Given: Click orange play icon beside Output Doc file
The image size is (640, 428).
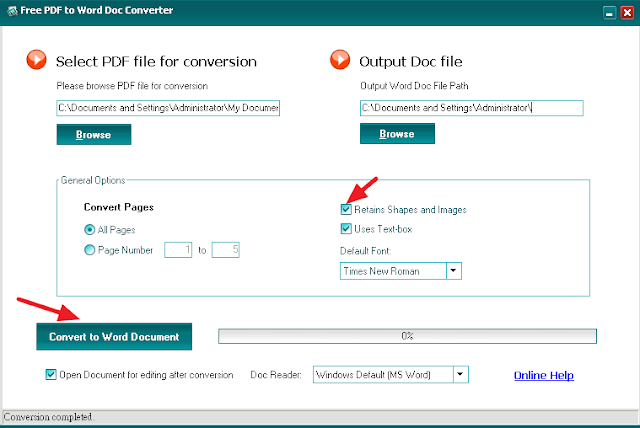Looking at the screenshot, I should (x=340, y=60).
